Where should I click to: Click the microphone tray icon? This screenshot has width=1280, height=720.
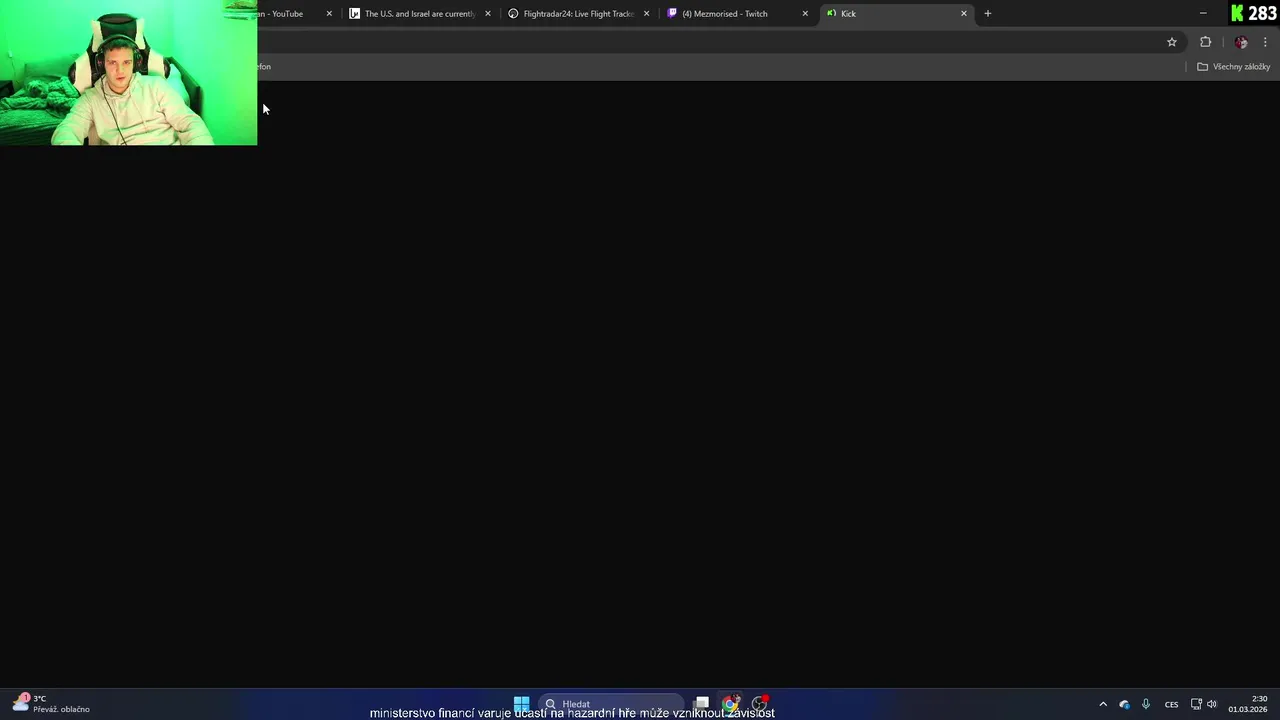pos(1146,704)
